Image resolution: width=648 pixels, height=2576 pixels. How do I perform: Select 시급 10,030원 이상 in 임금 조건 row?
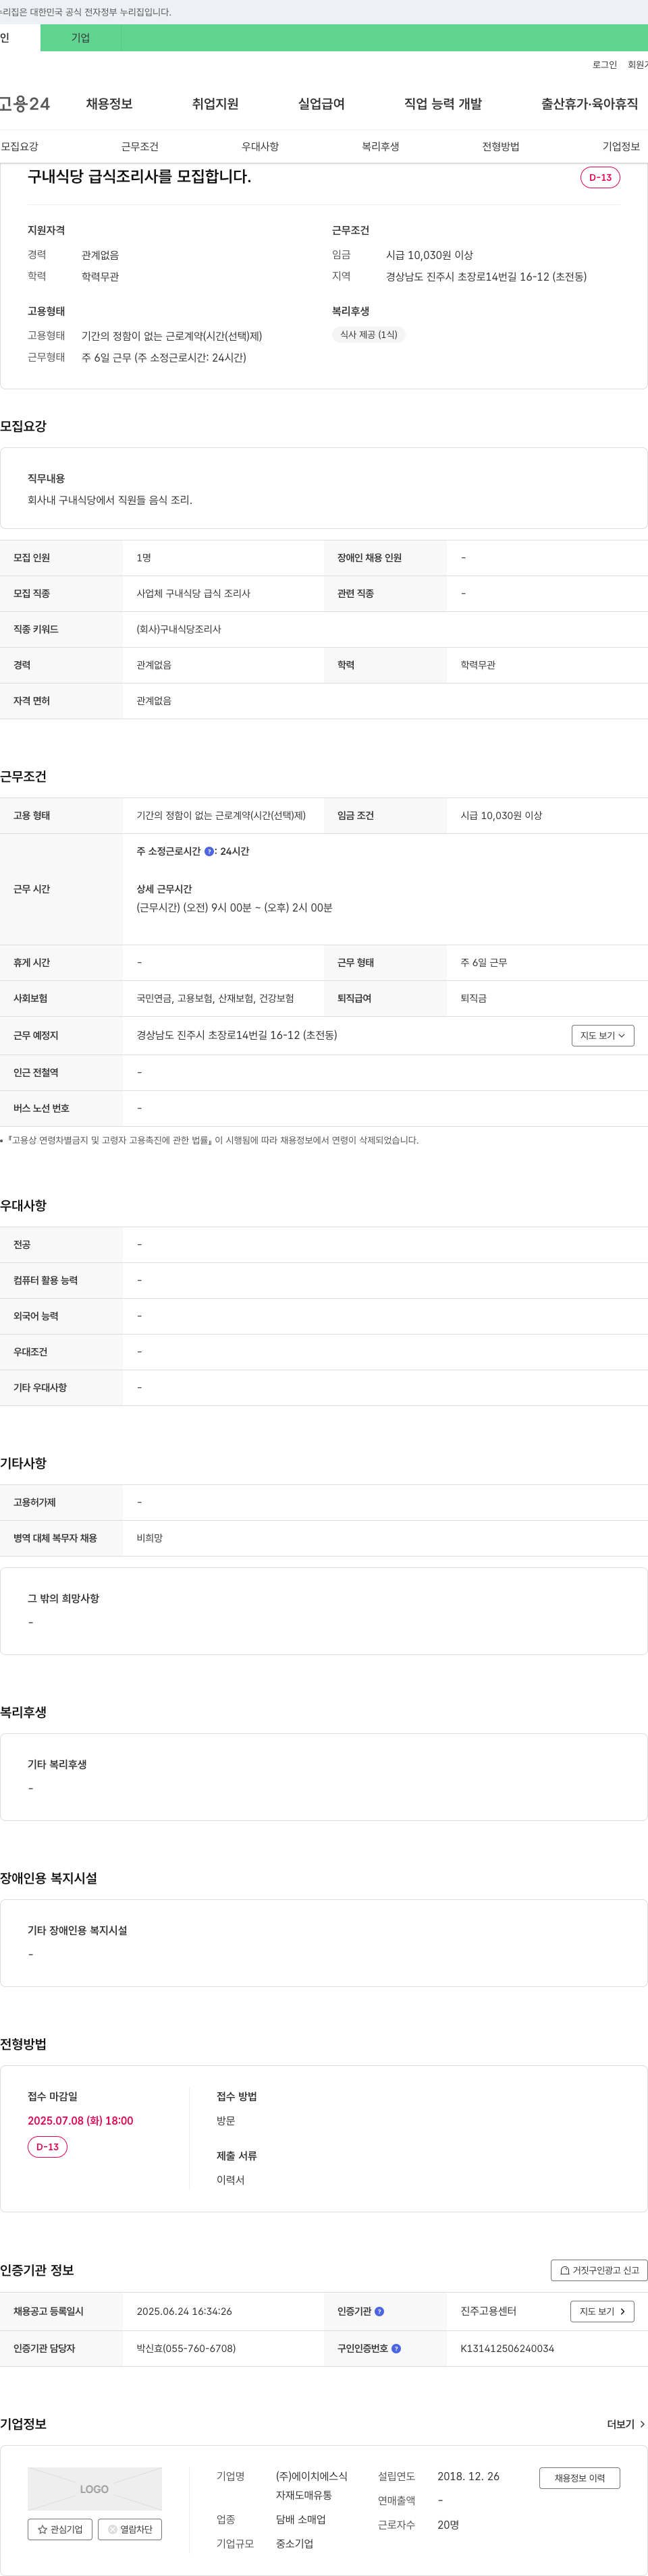coord(501,815)
